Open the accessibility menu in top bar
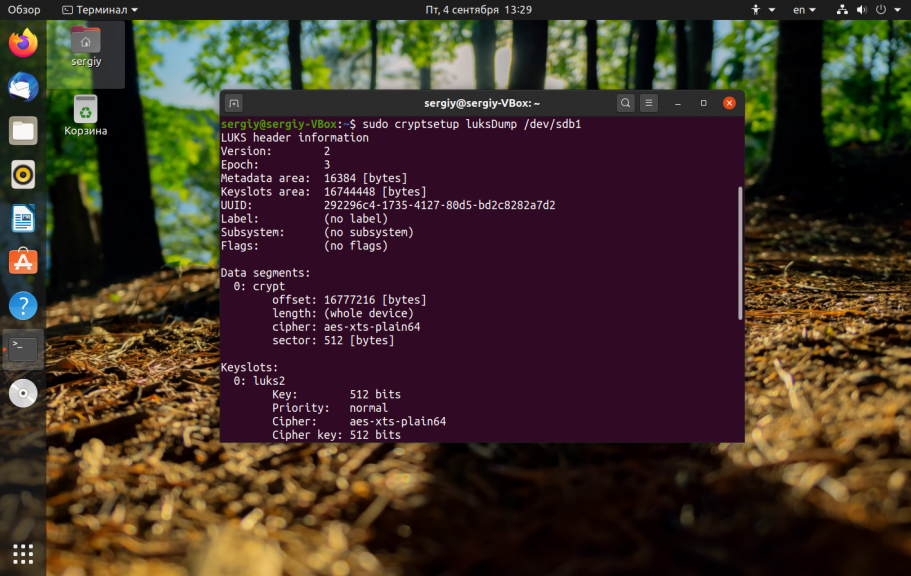 (763, 10)
